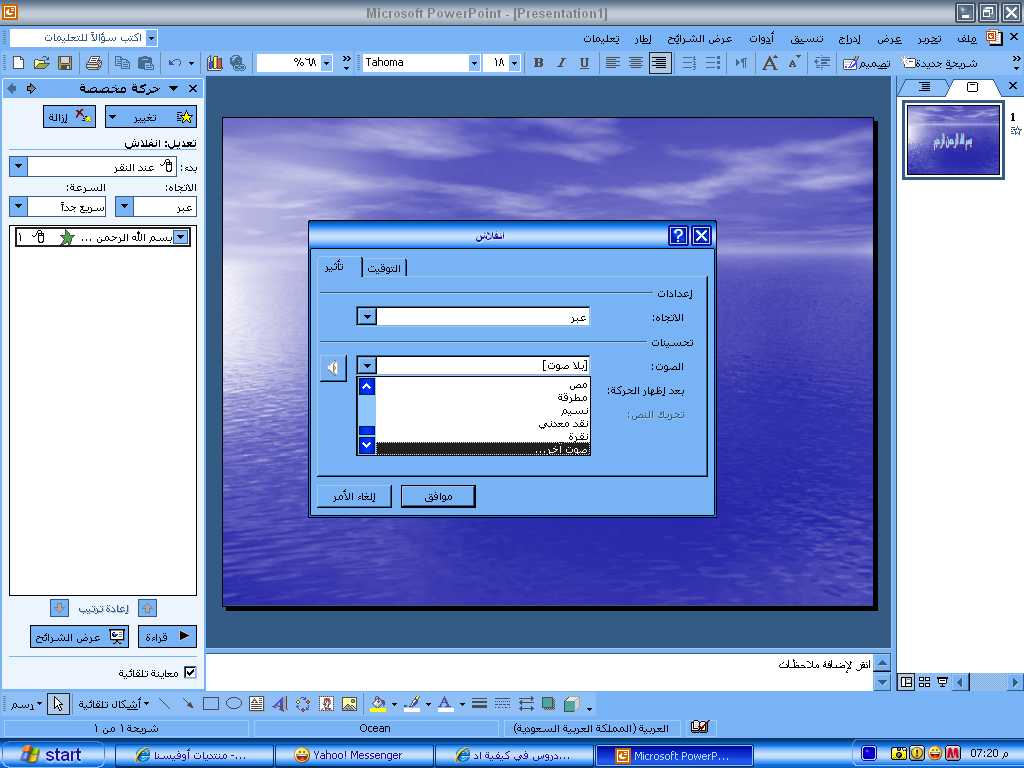Image resolution: width=1024 pixels, height=768 pixels.
Task: Click the إزالة remove button
Action: 69,117
